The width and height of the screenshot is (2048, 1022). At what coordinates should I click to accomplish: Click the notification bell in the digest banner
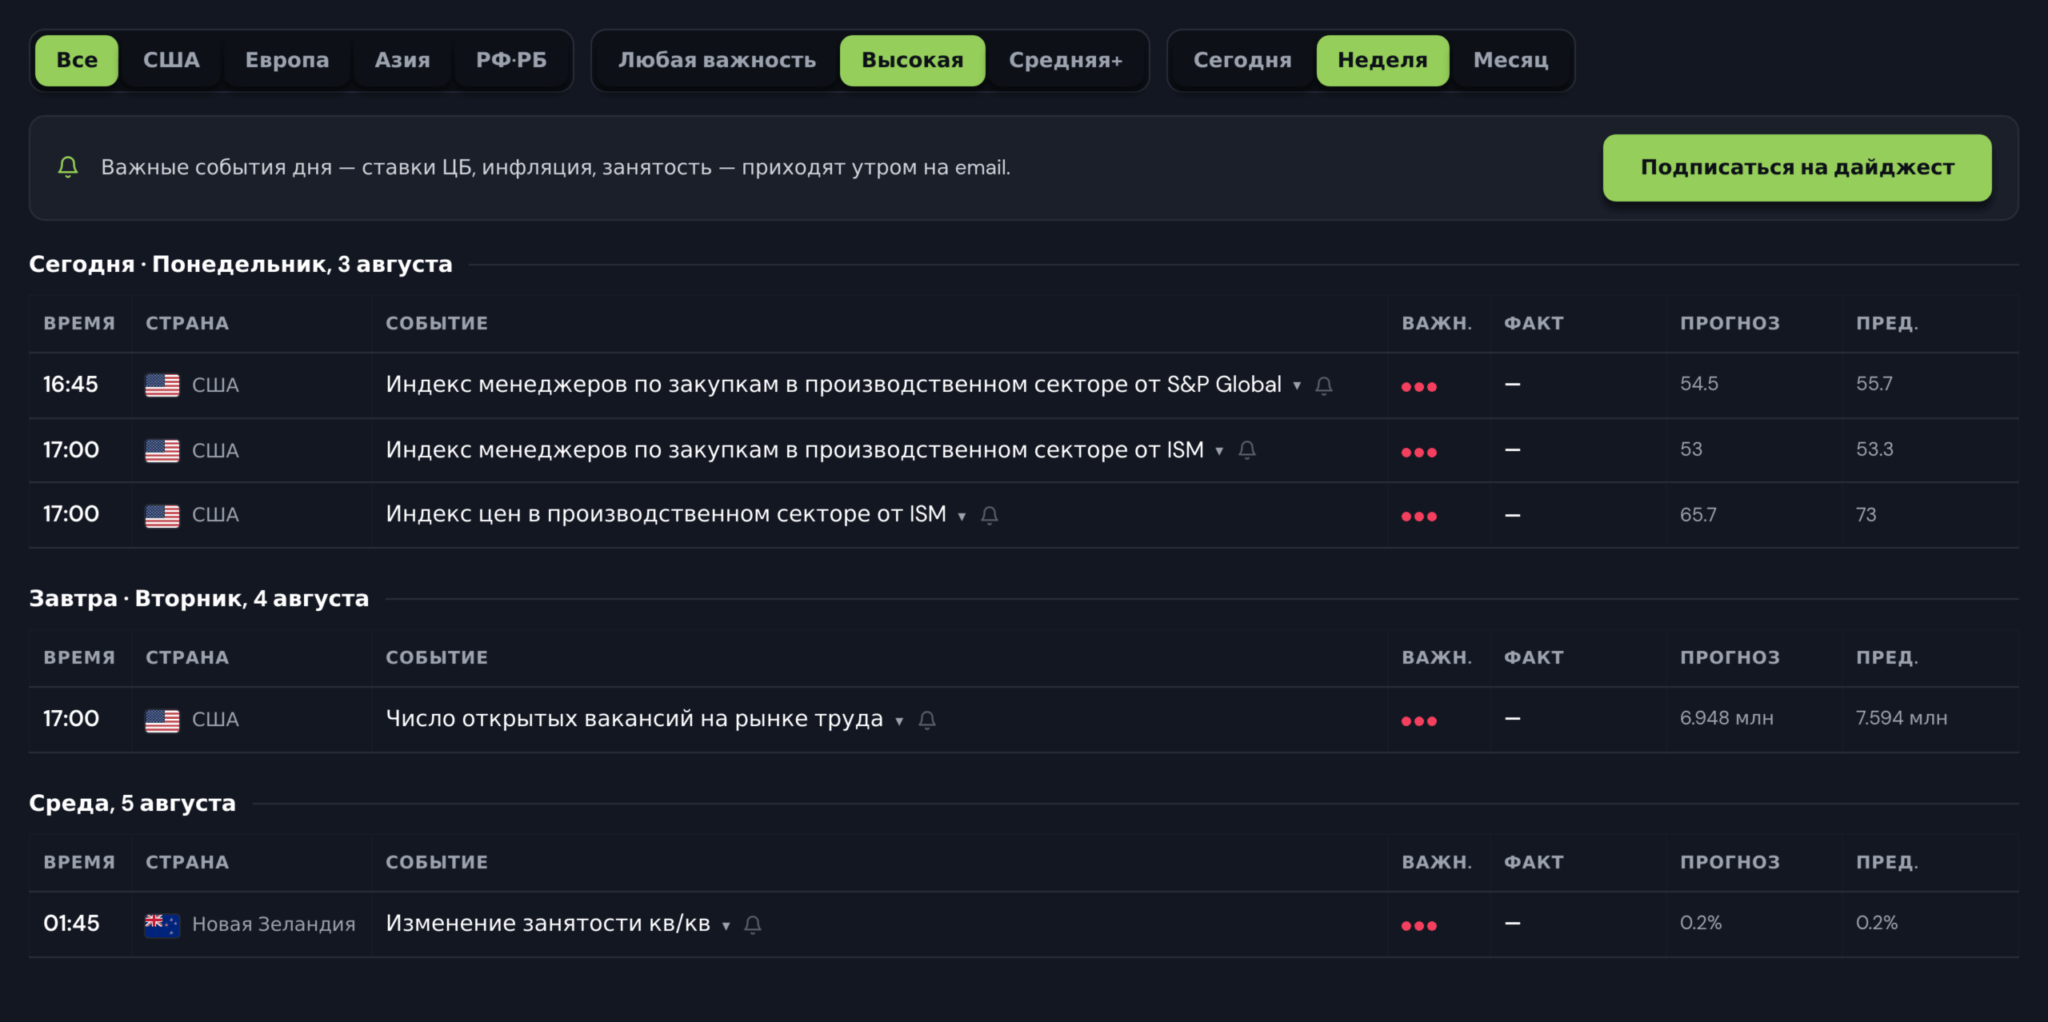(x=68, y=167)
